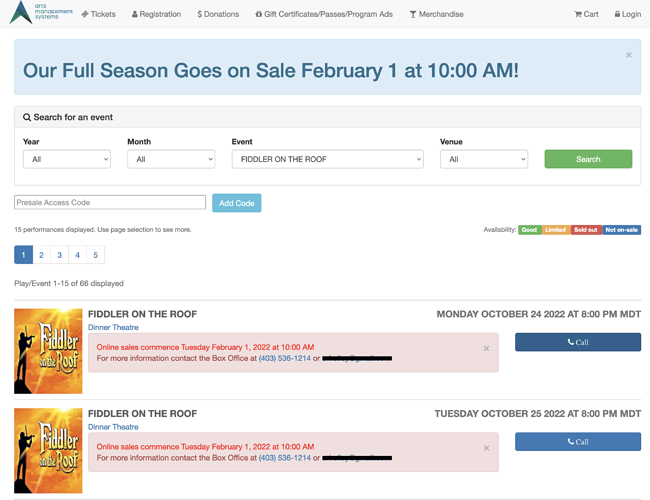Call box office for October 24 show
Image resolution: width=650 pixels, height=500 pixels.
pos(578,342)
